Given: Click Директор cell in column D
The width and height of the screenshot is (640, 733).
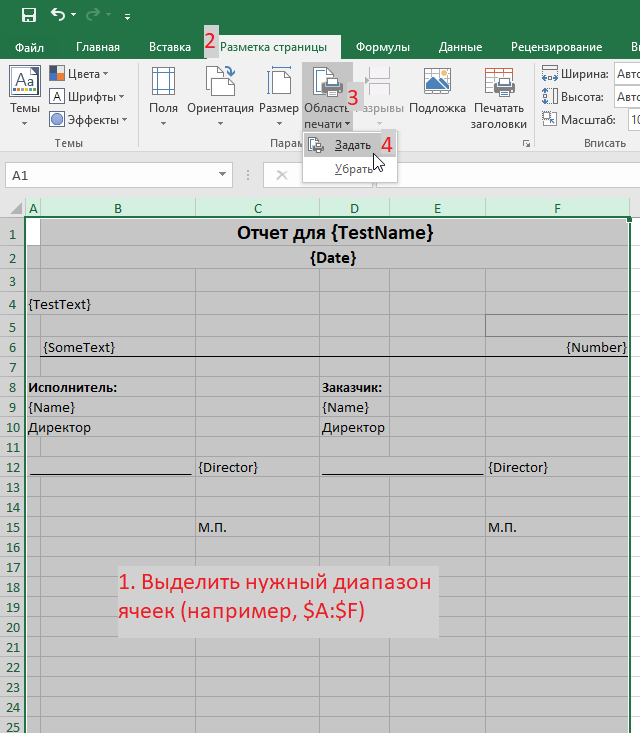Looking at the screenshot, I should tap(354, 427).
